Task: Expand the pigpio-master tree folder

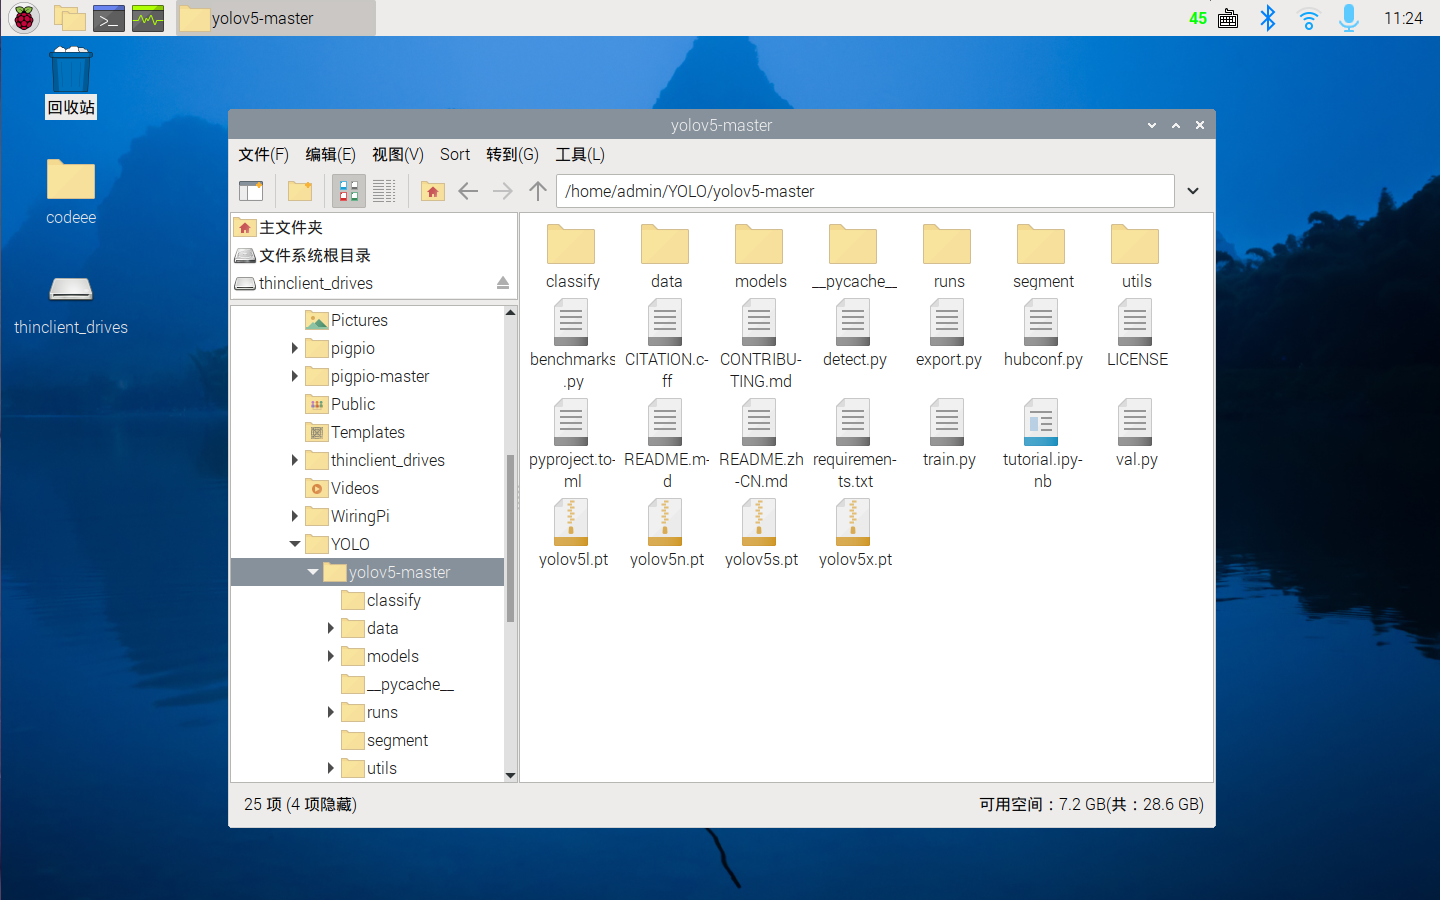Action: click(294, 376)
